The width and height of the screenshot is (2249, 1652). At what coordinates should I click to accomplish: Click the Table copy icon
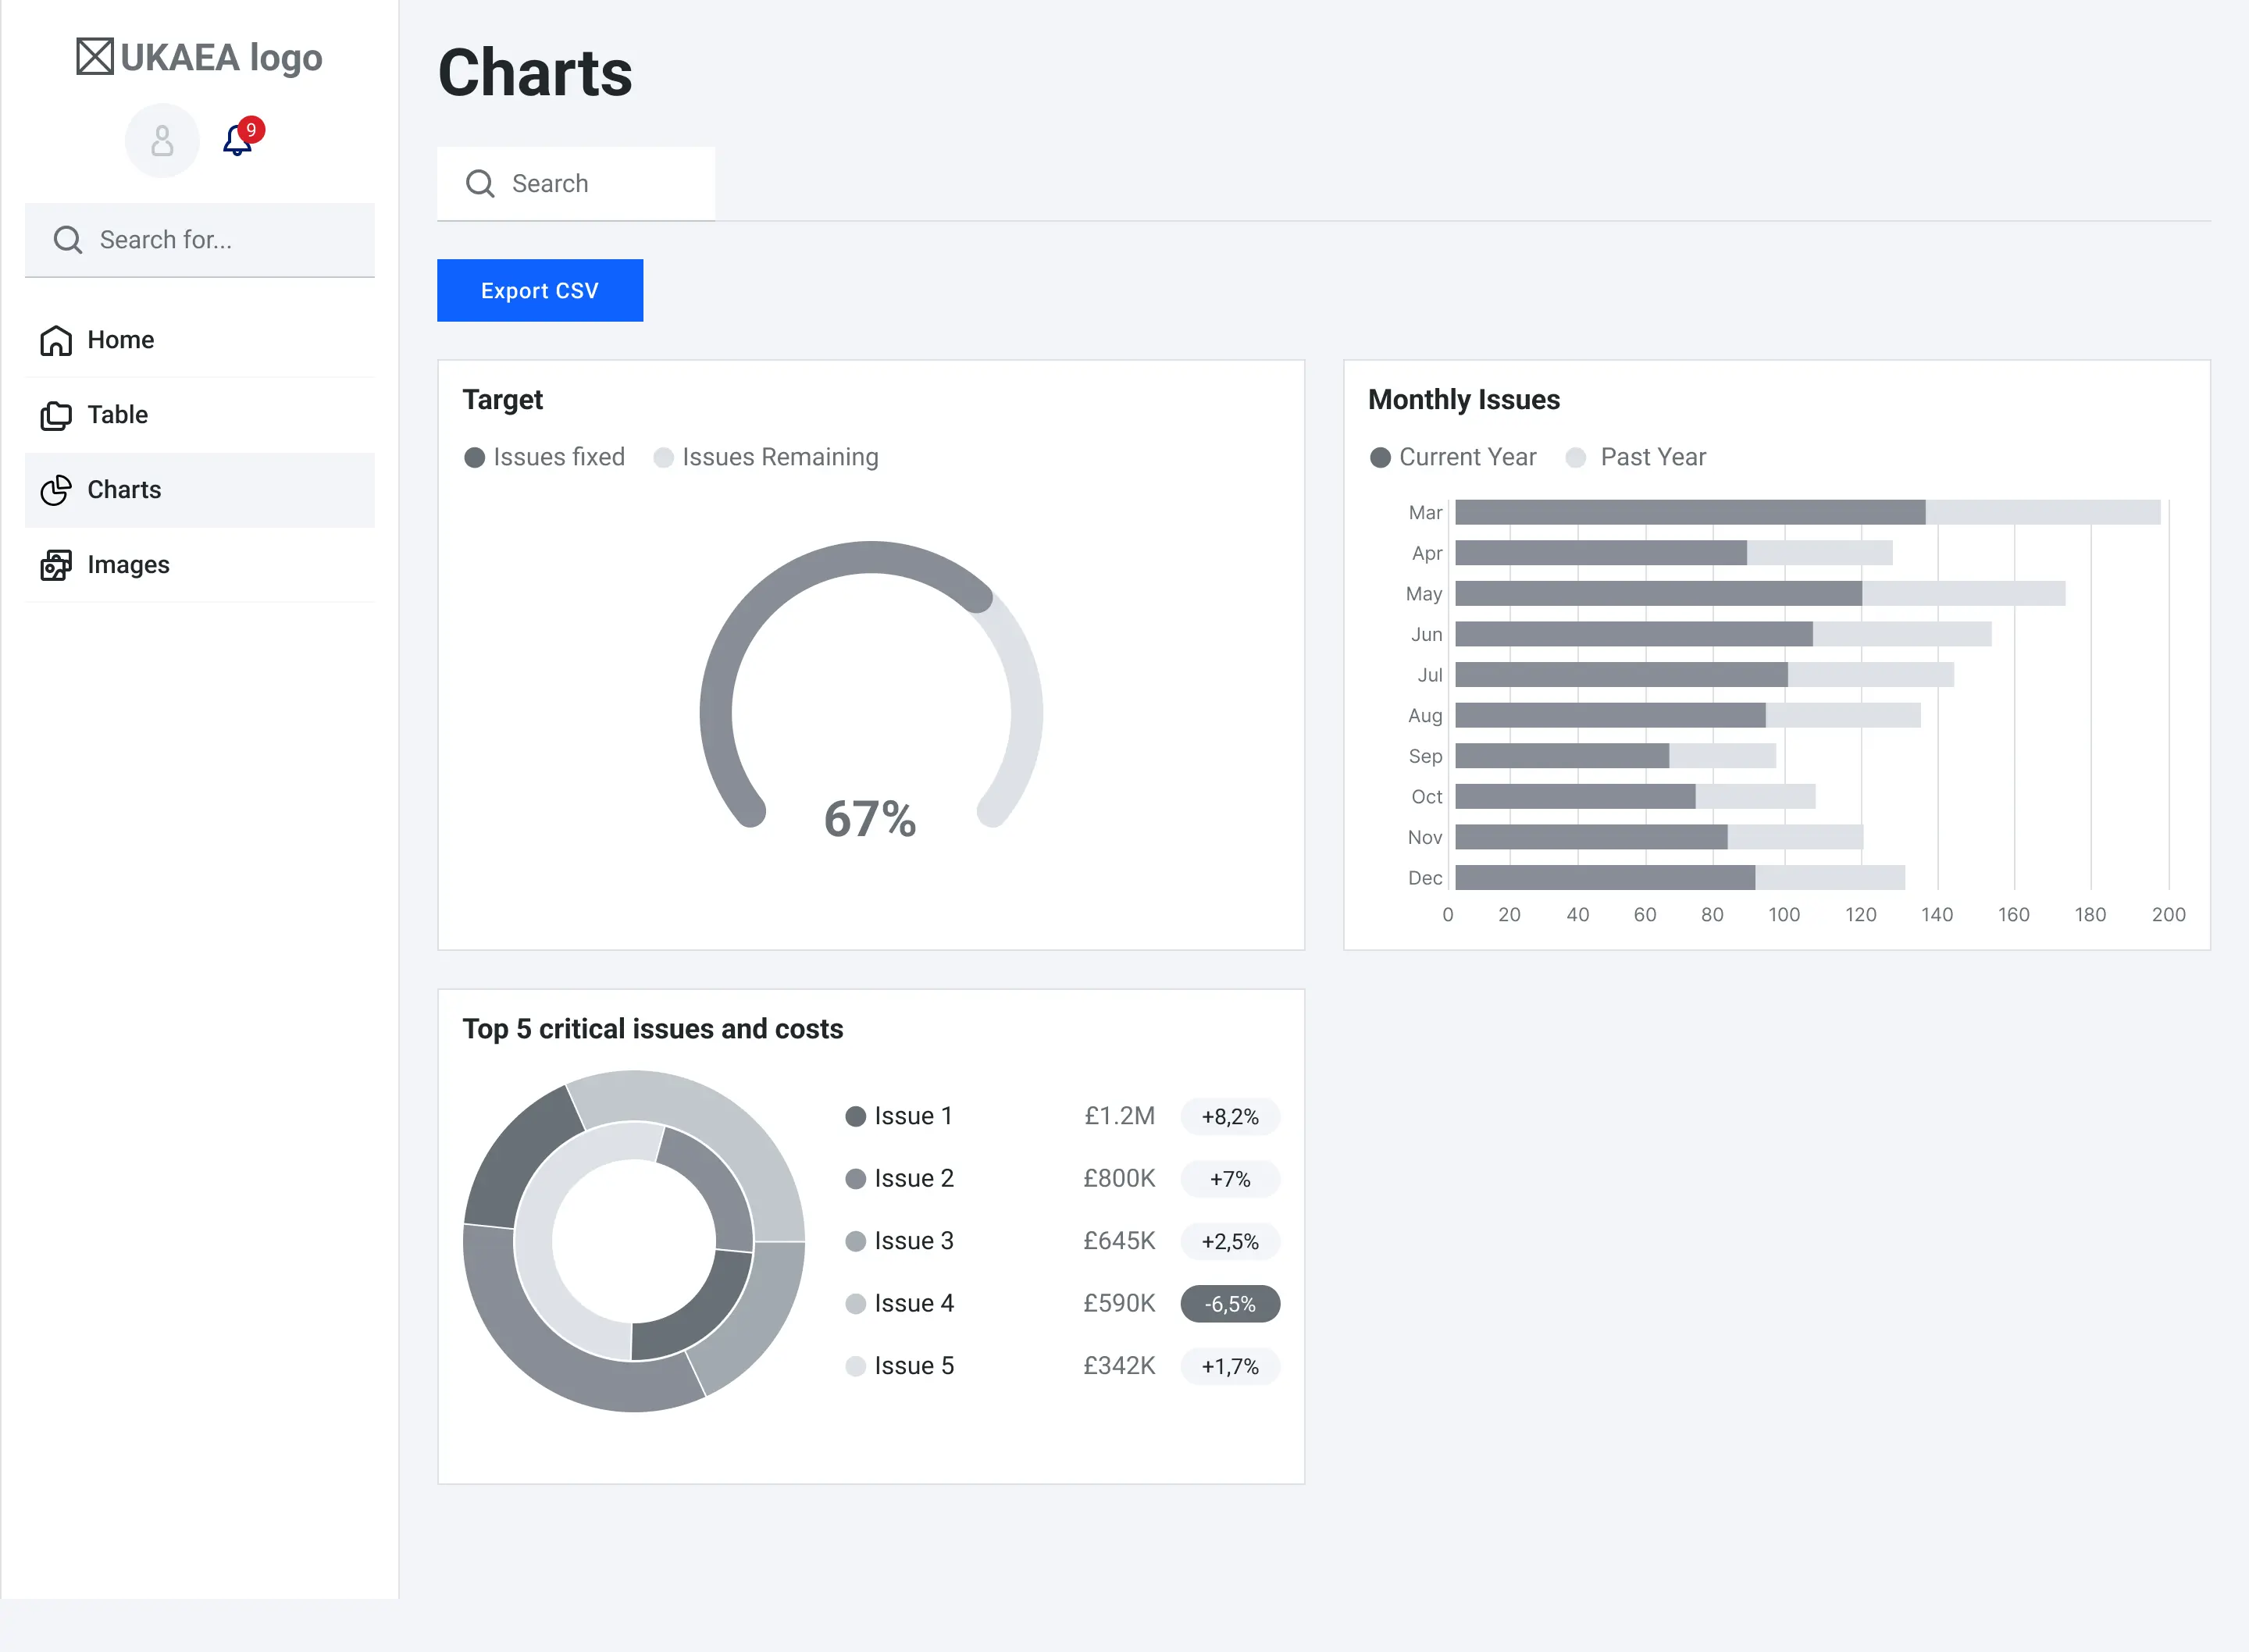56,415
